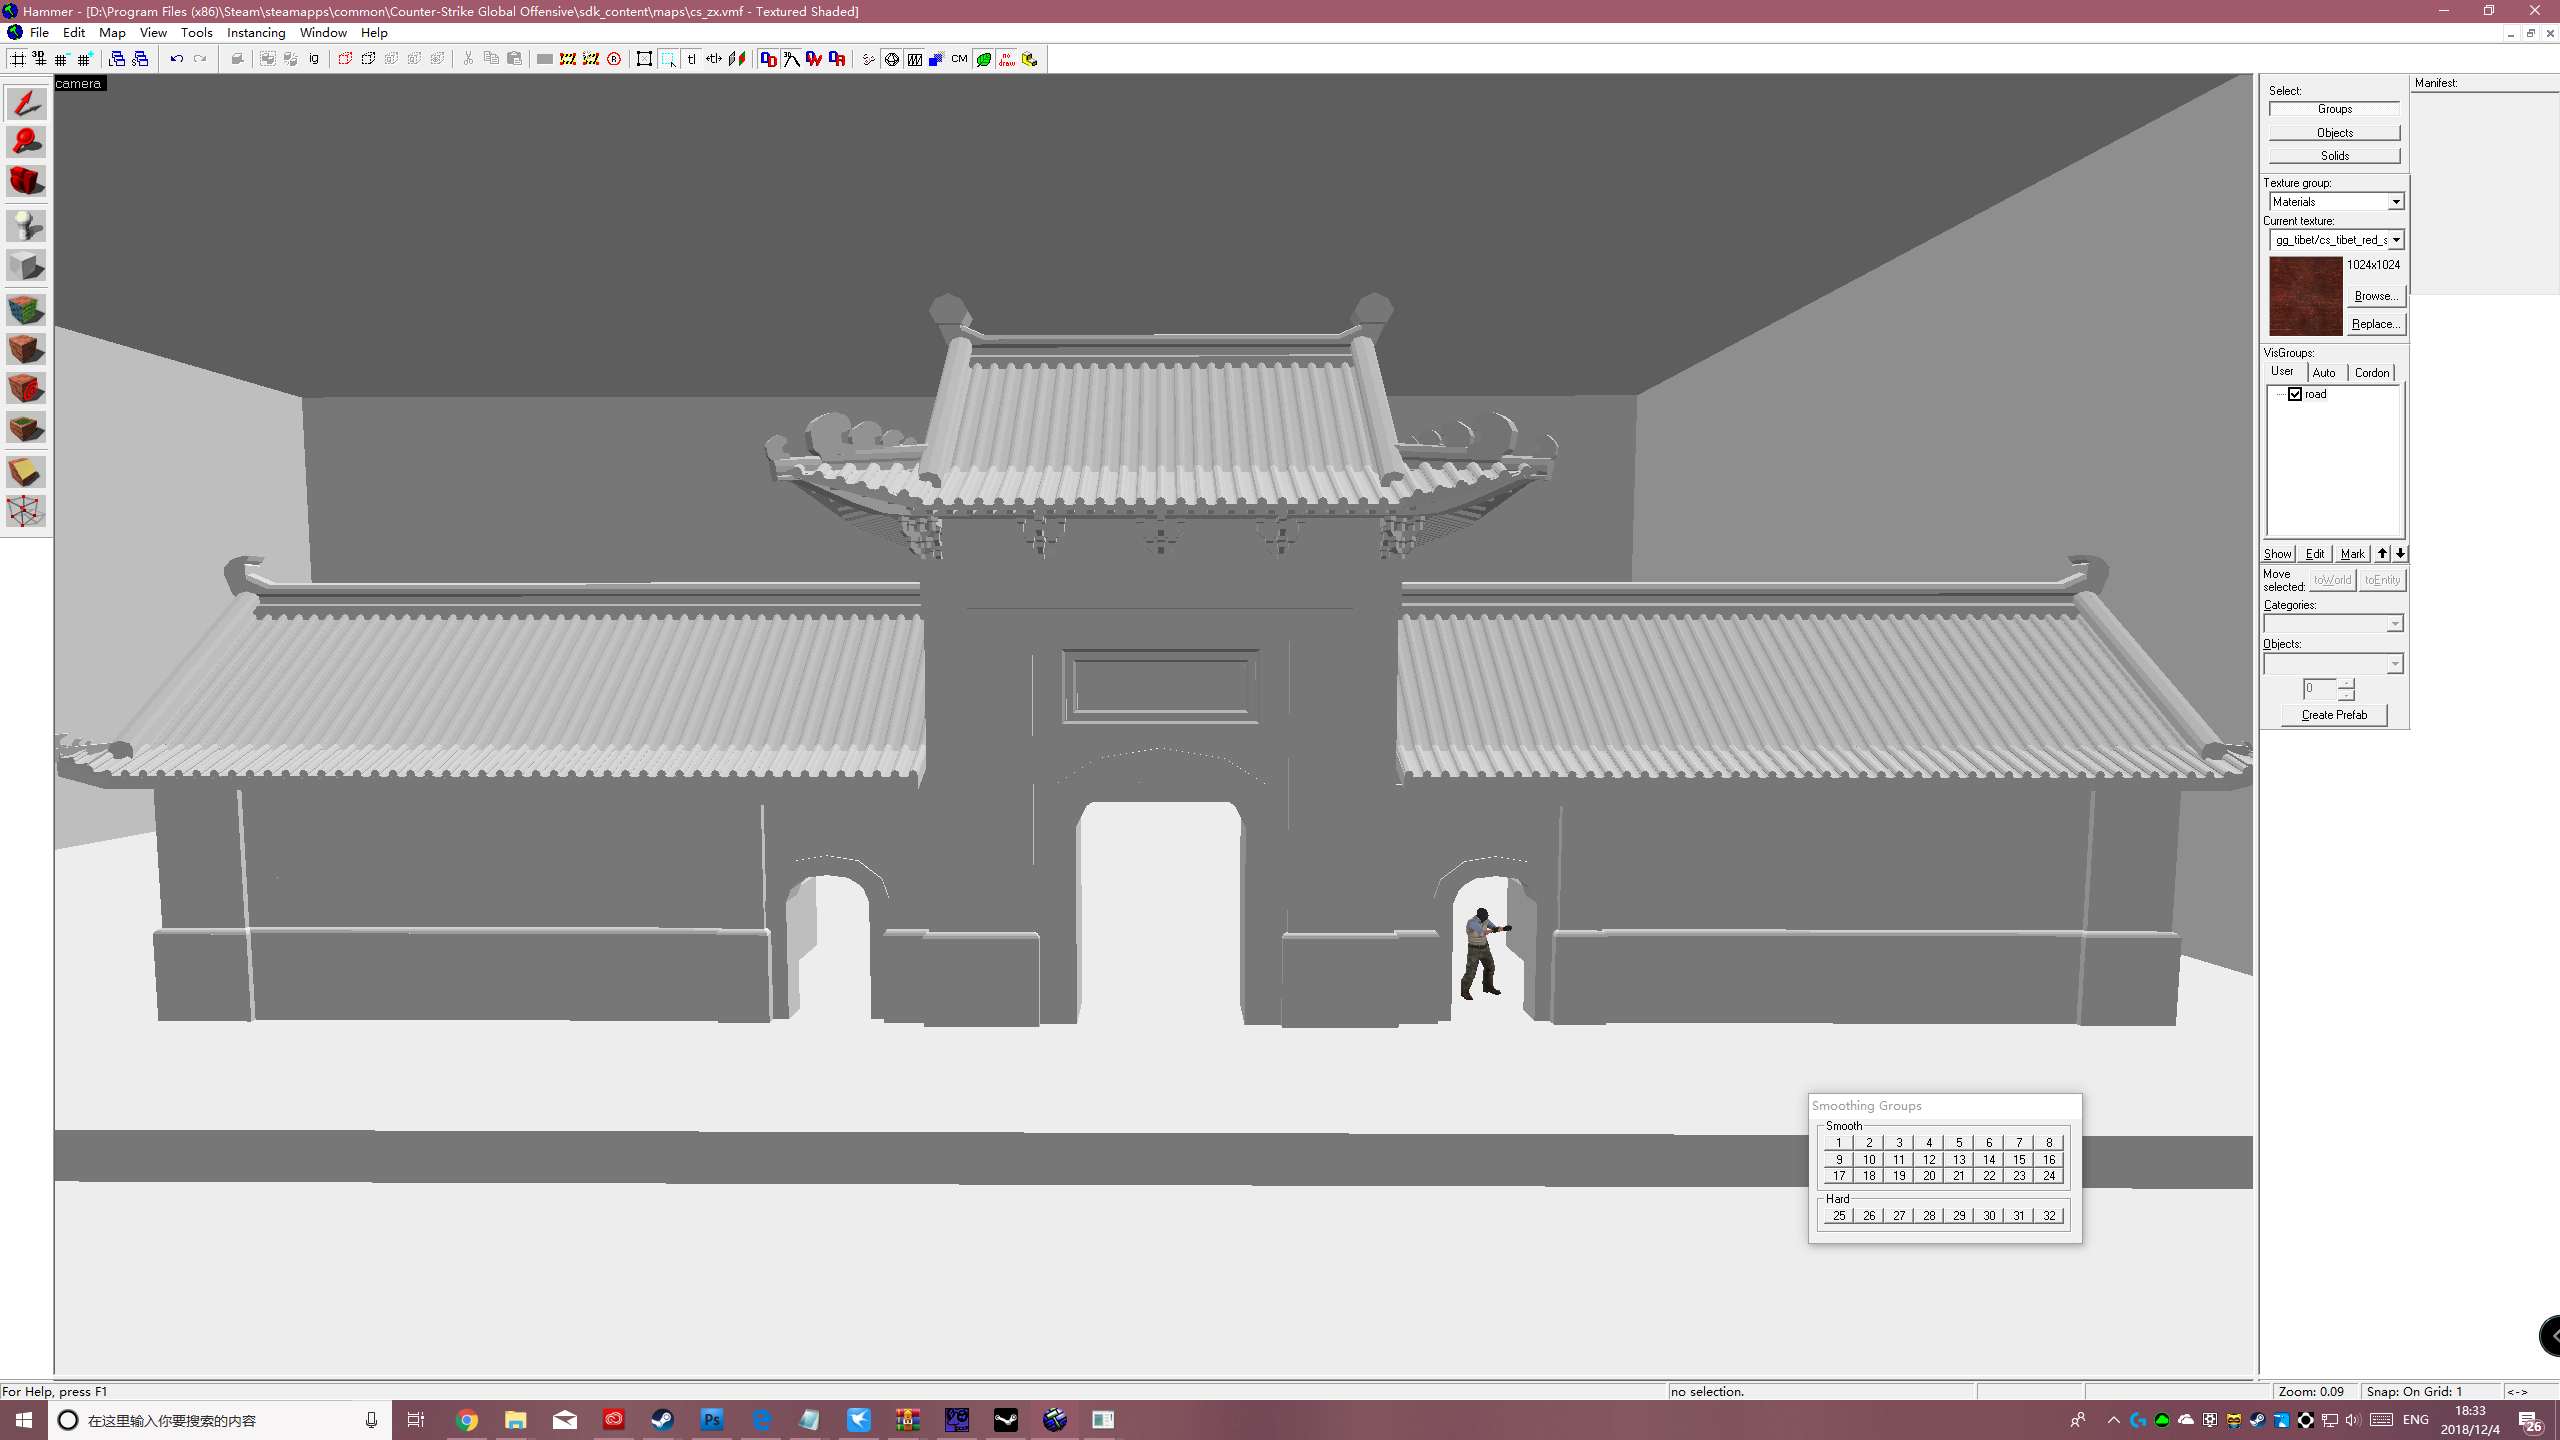The width and height of the screenshot is (2560, 1440).
Task: Toggle smoothing group 5
Action: (1958, 1142)
